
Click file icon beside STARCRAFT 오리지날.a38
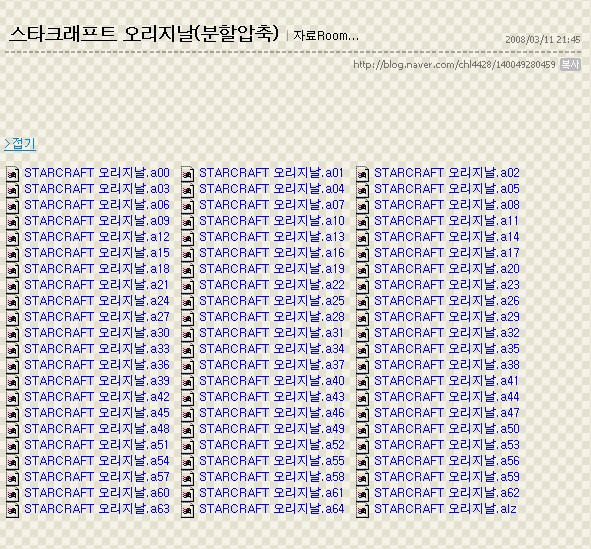coord(363,366)
